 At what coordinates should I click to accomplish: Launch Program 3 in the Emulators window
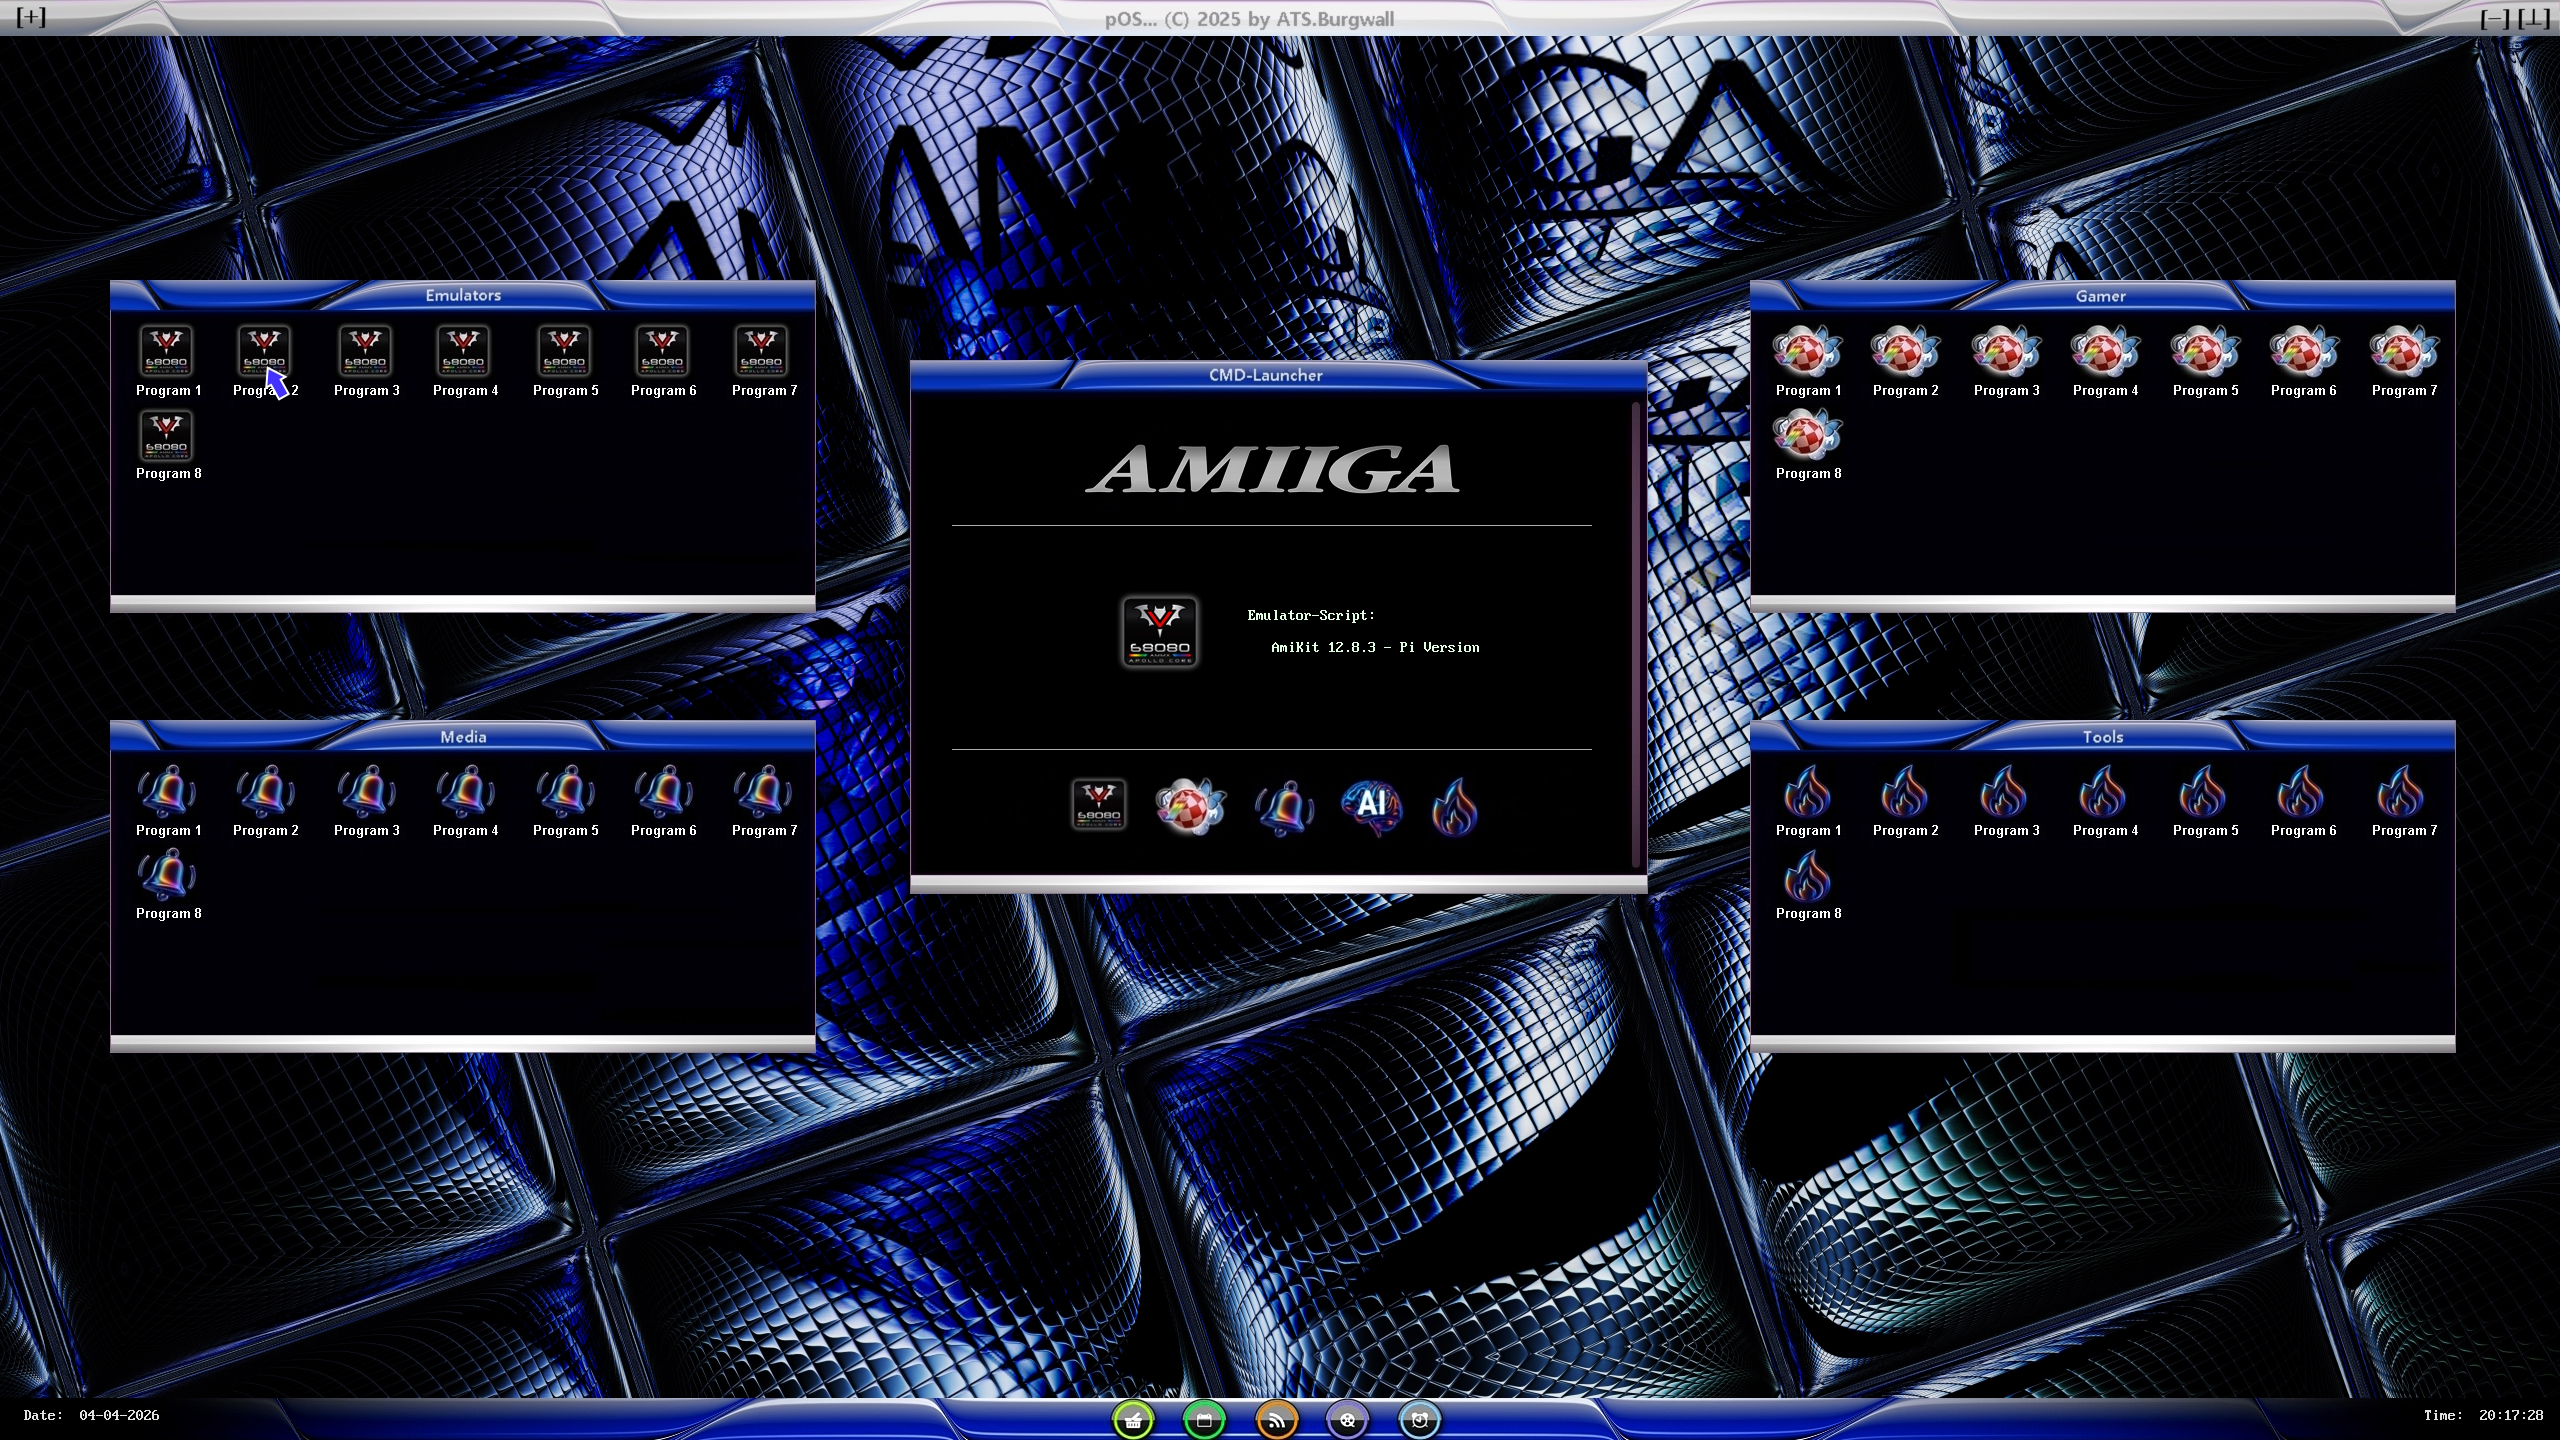[365, 352]
